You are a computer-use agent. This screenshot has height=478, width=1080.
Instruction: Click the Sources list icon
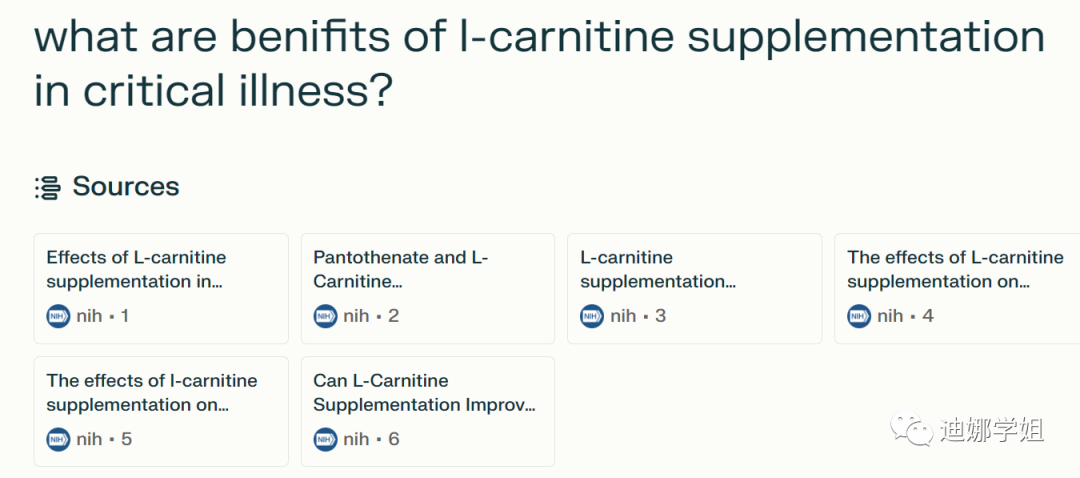coord(47,187)
